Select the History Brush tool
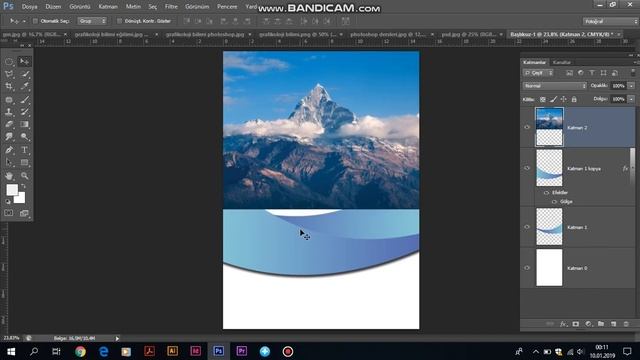This screenshot has width=640, height=360. (x=24, y=112)
